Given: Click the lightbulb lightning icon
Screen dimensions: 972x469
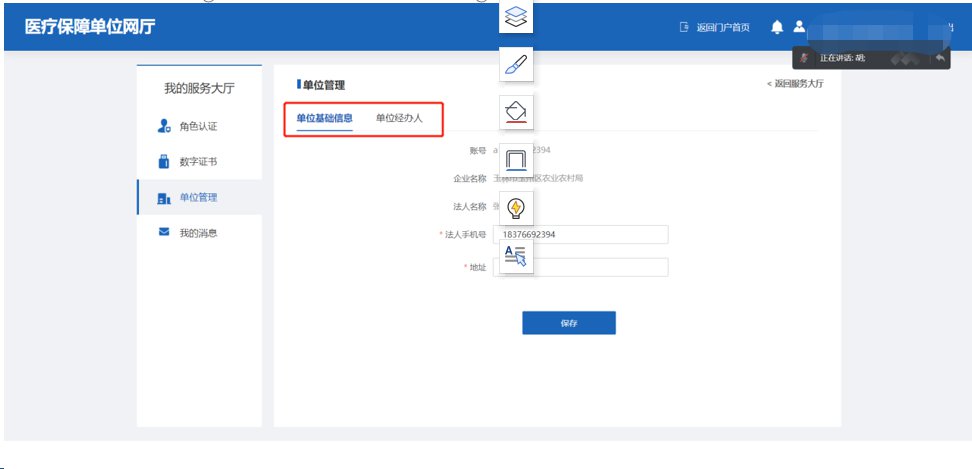Looking at the screenshot, I should (x=515, y=208).
